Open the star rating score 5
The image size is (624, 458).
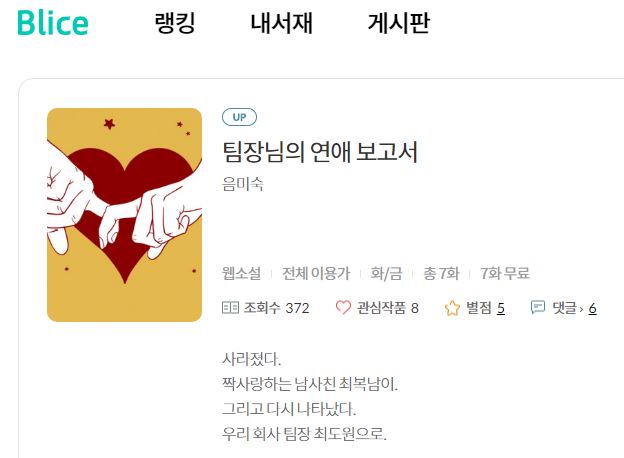tap(501, 308)
